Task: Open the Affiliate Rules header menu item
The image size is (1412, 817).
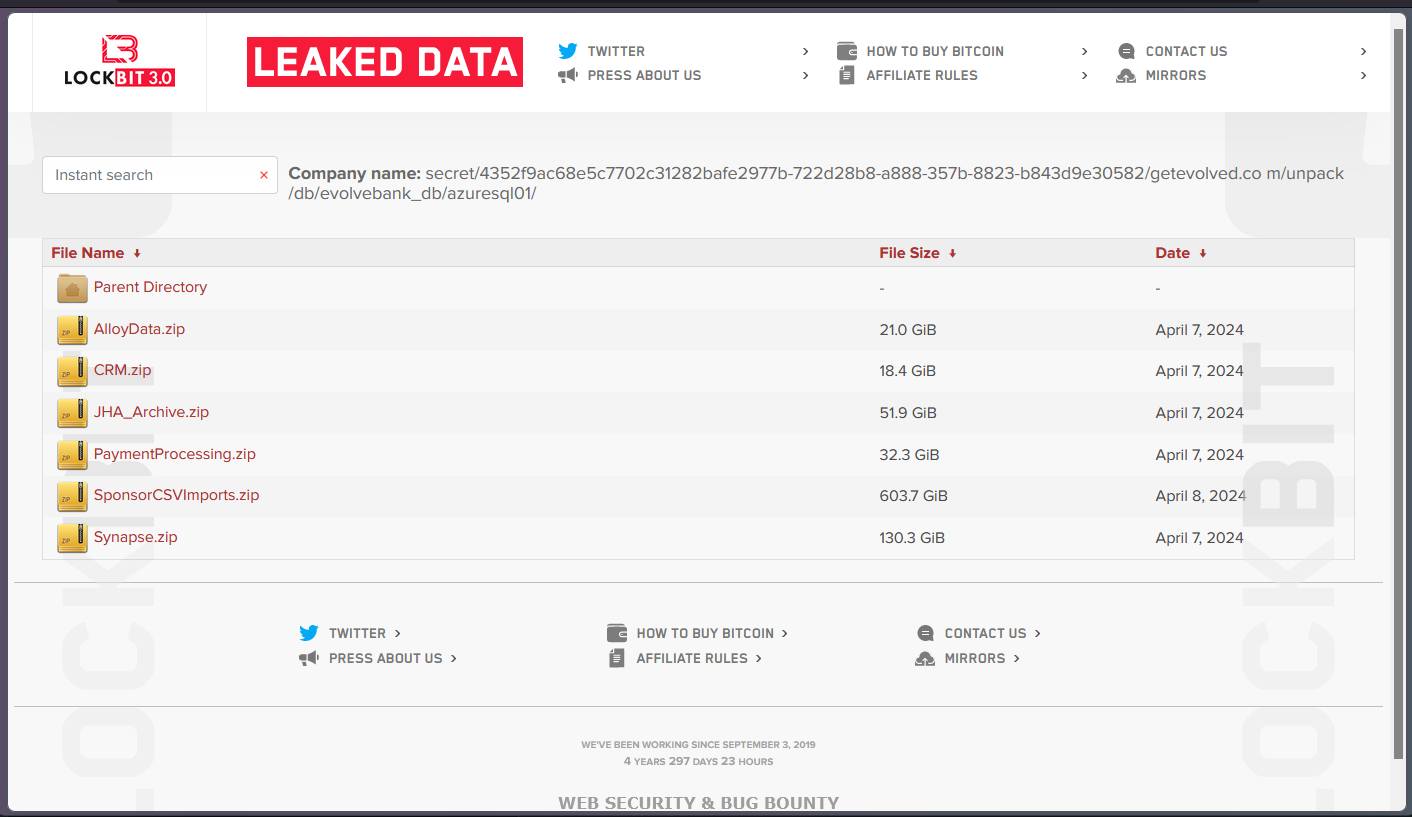Action: pyautogui.click(x=921, y=75)
